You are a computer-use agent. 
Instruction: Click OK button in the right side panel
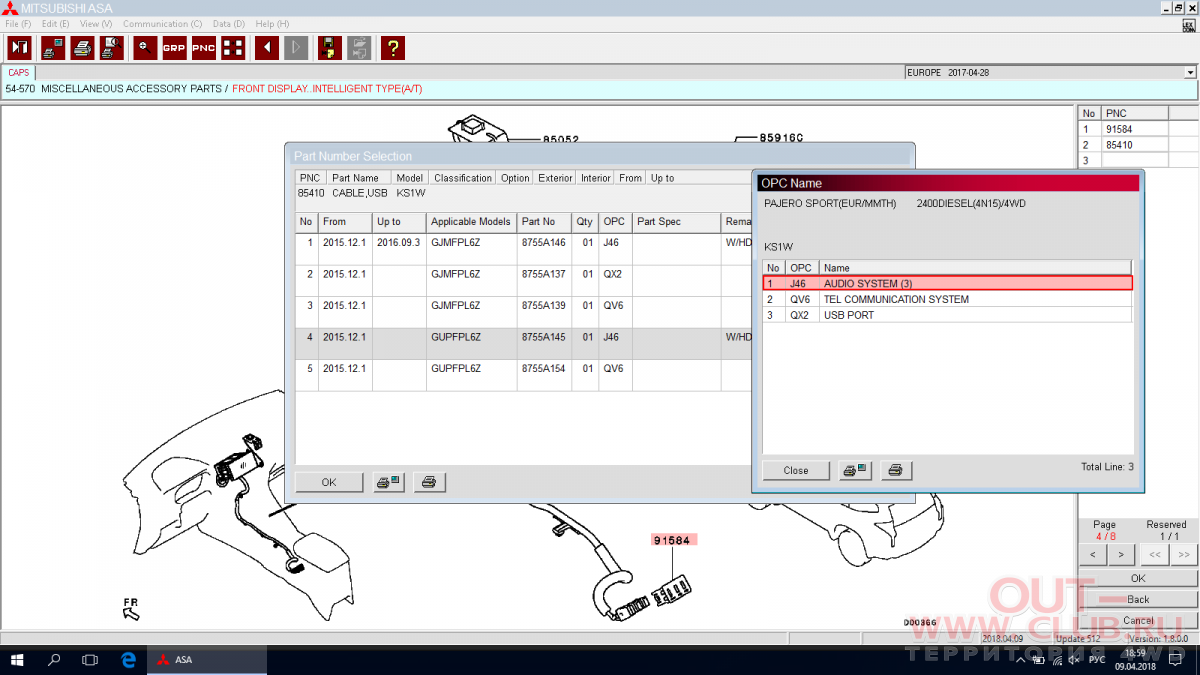pos(1138,578)
